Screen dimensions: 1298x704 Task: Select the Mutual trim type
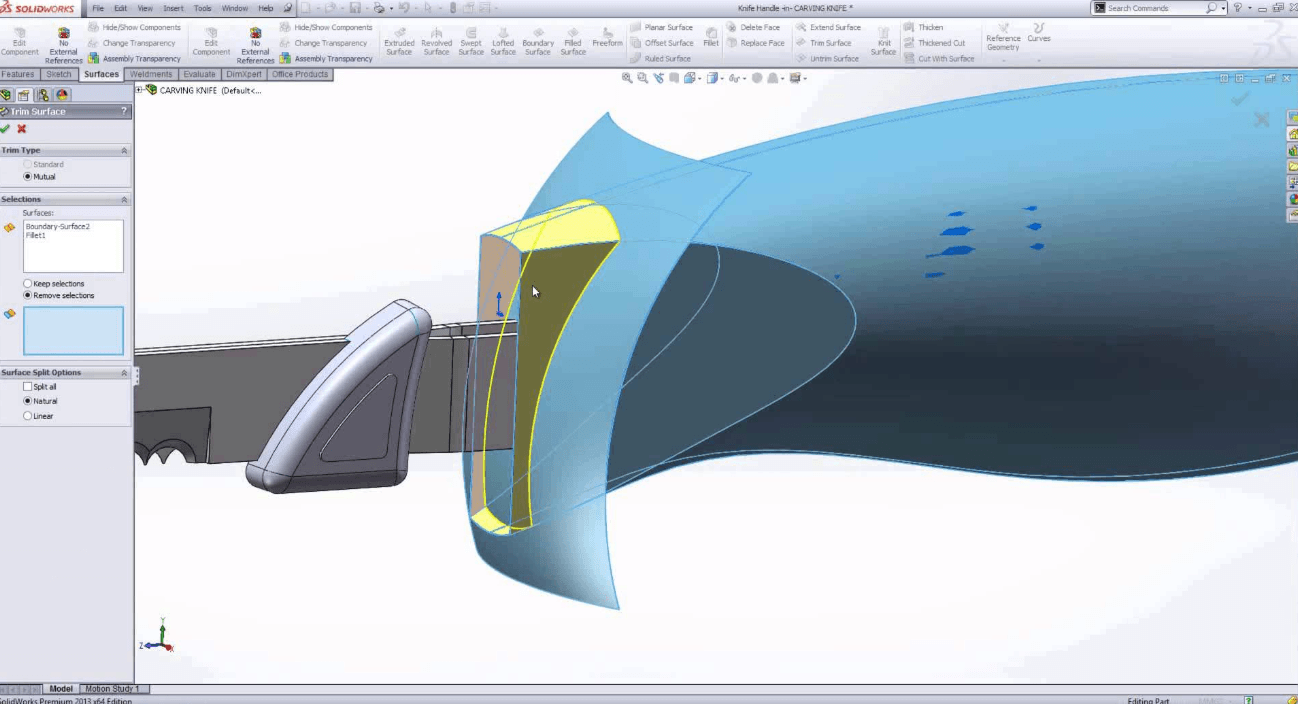point(28,177)
